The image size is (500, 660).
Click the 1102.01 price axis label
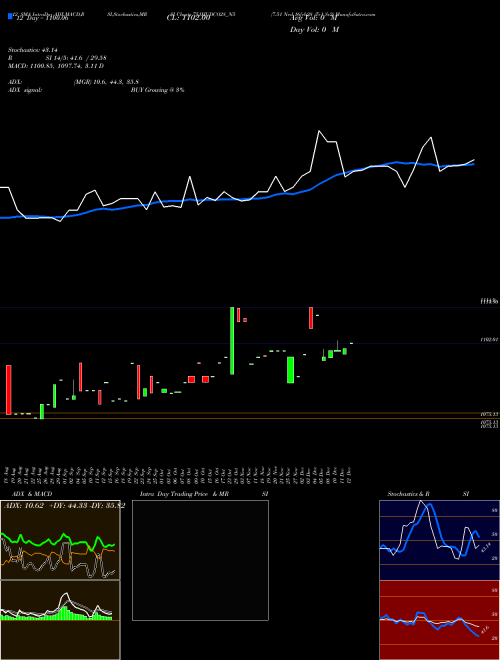489,339
